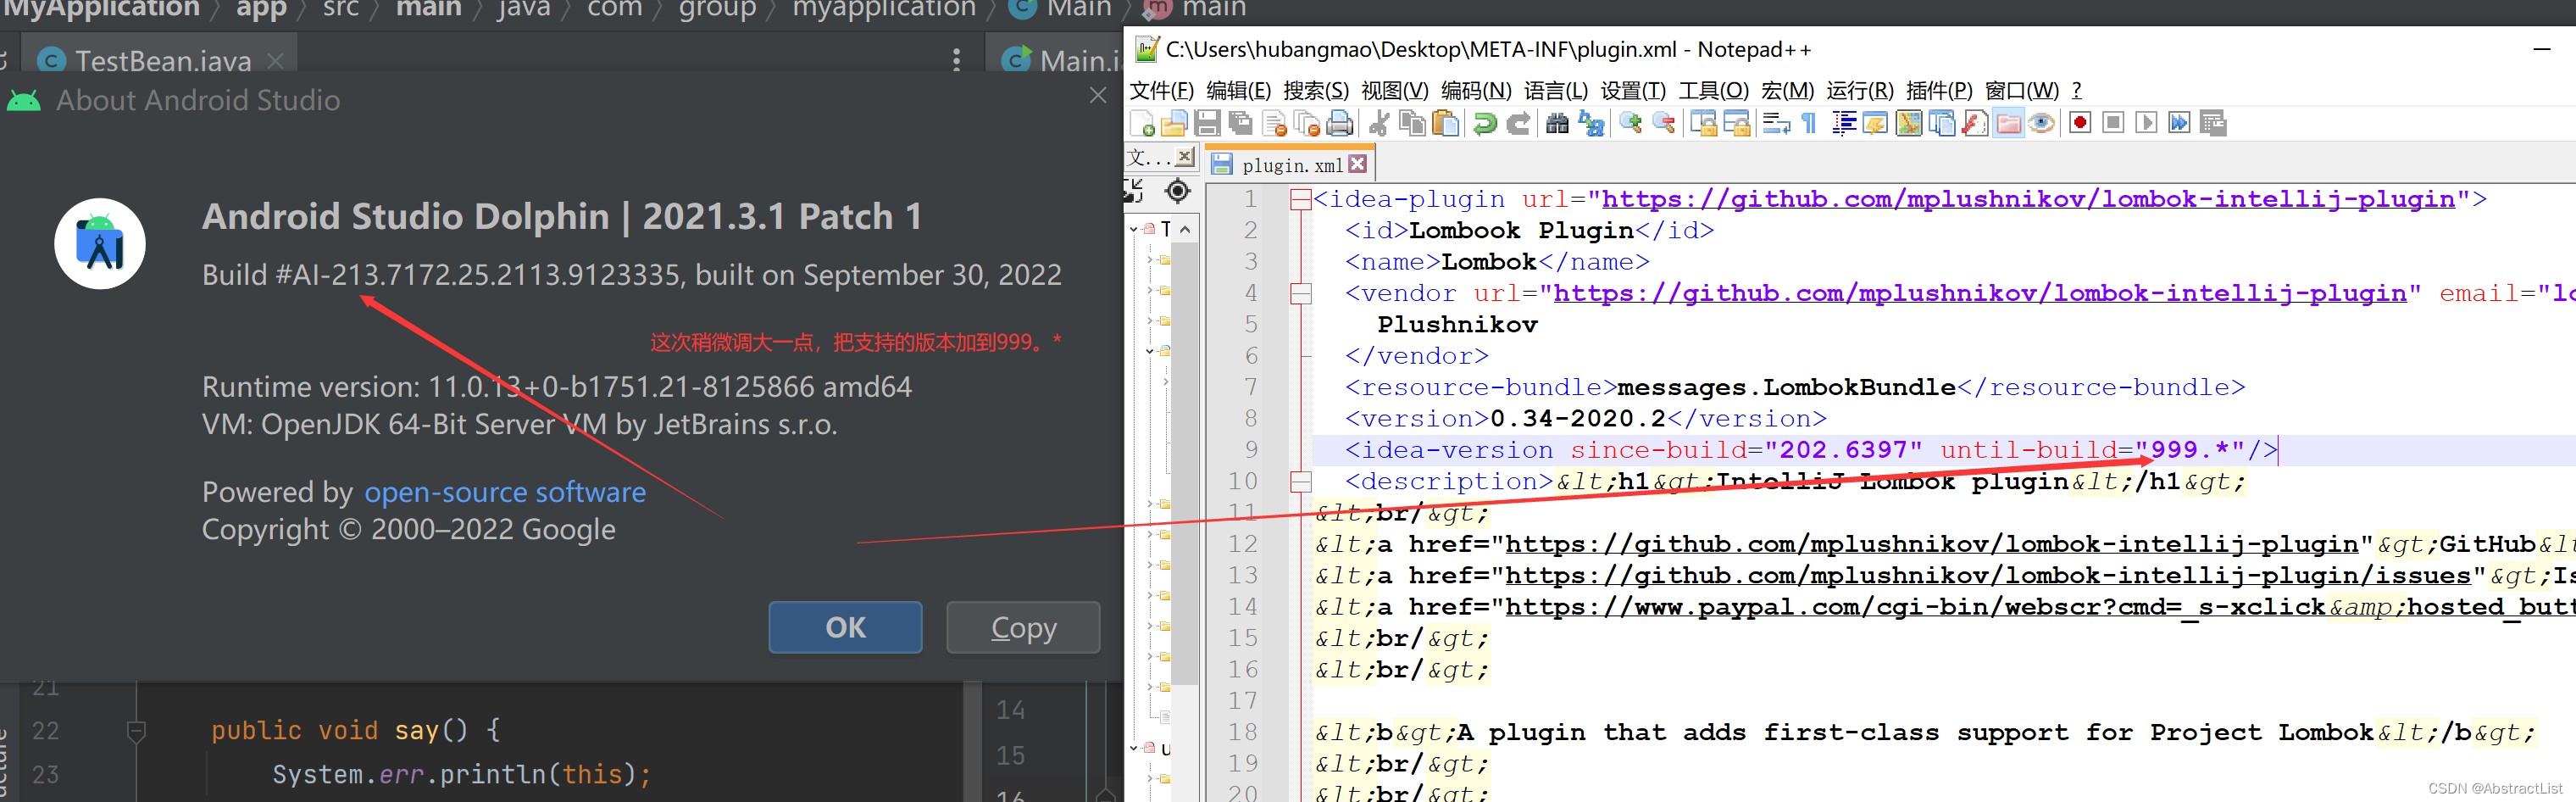The image size is (2576, 802).
Task: Click Copy in About Android Studio dialog
Action: click(x=1023, y=627)
